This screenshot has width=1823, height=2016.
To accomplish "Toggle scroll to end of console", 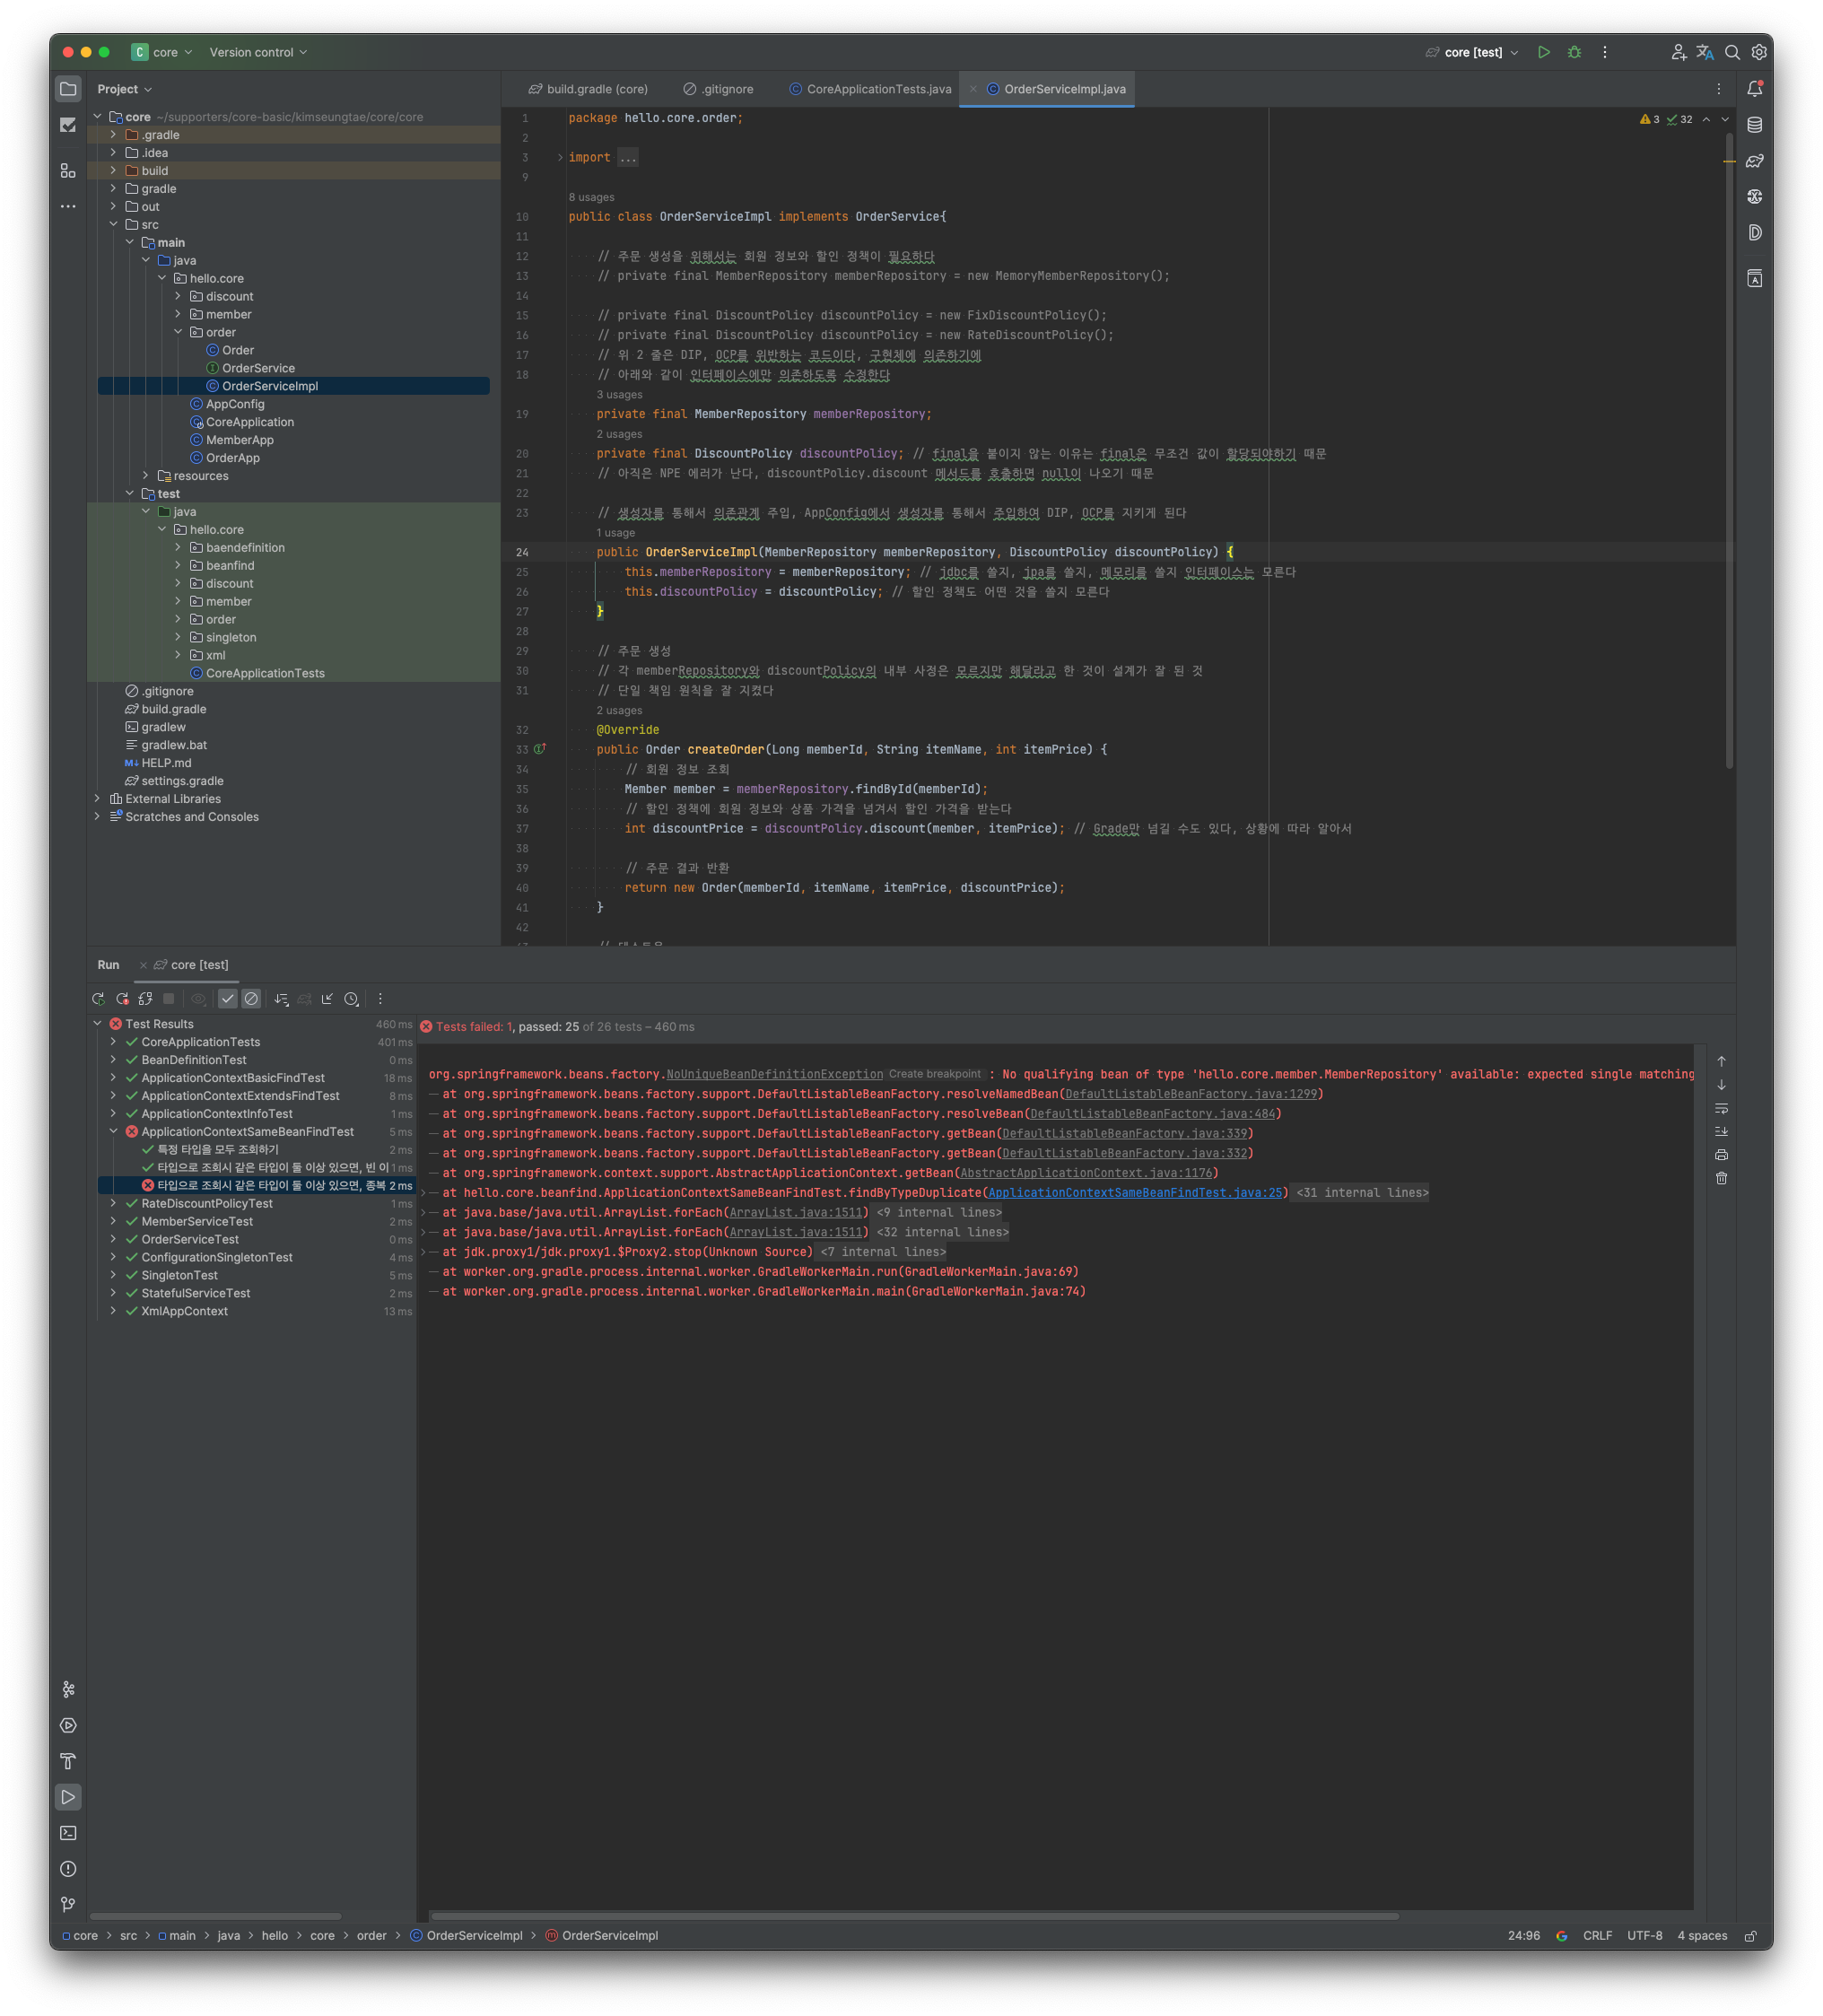I will 1721,1132.
